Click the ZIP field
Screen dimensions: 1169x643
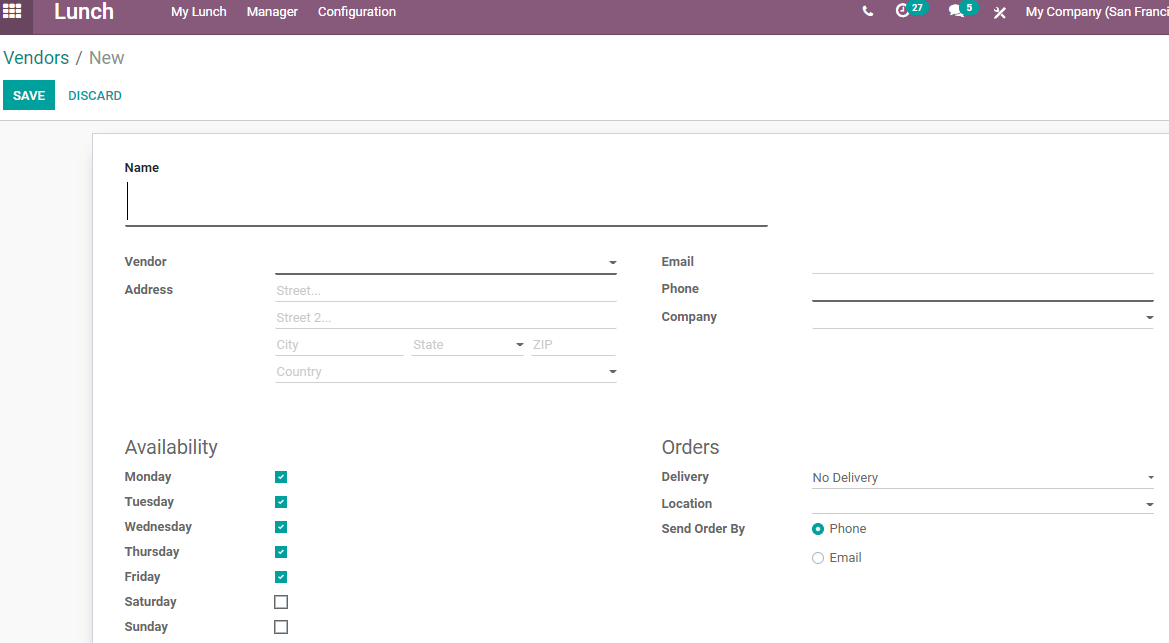click(573, 345)
